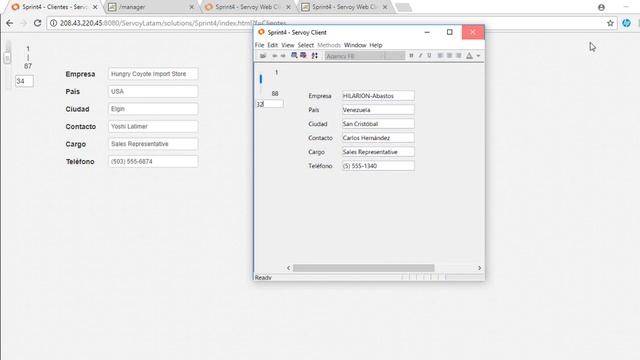Click the Servoy Client record slider
640x360 pixels.
[x=261, y=79]
